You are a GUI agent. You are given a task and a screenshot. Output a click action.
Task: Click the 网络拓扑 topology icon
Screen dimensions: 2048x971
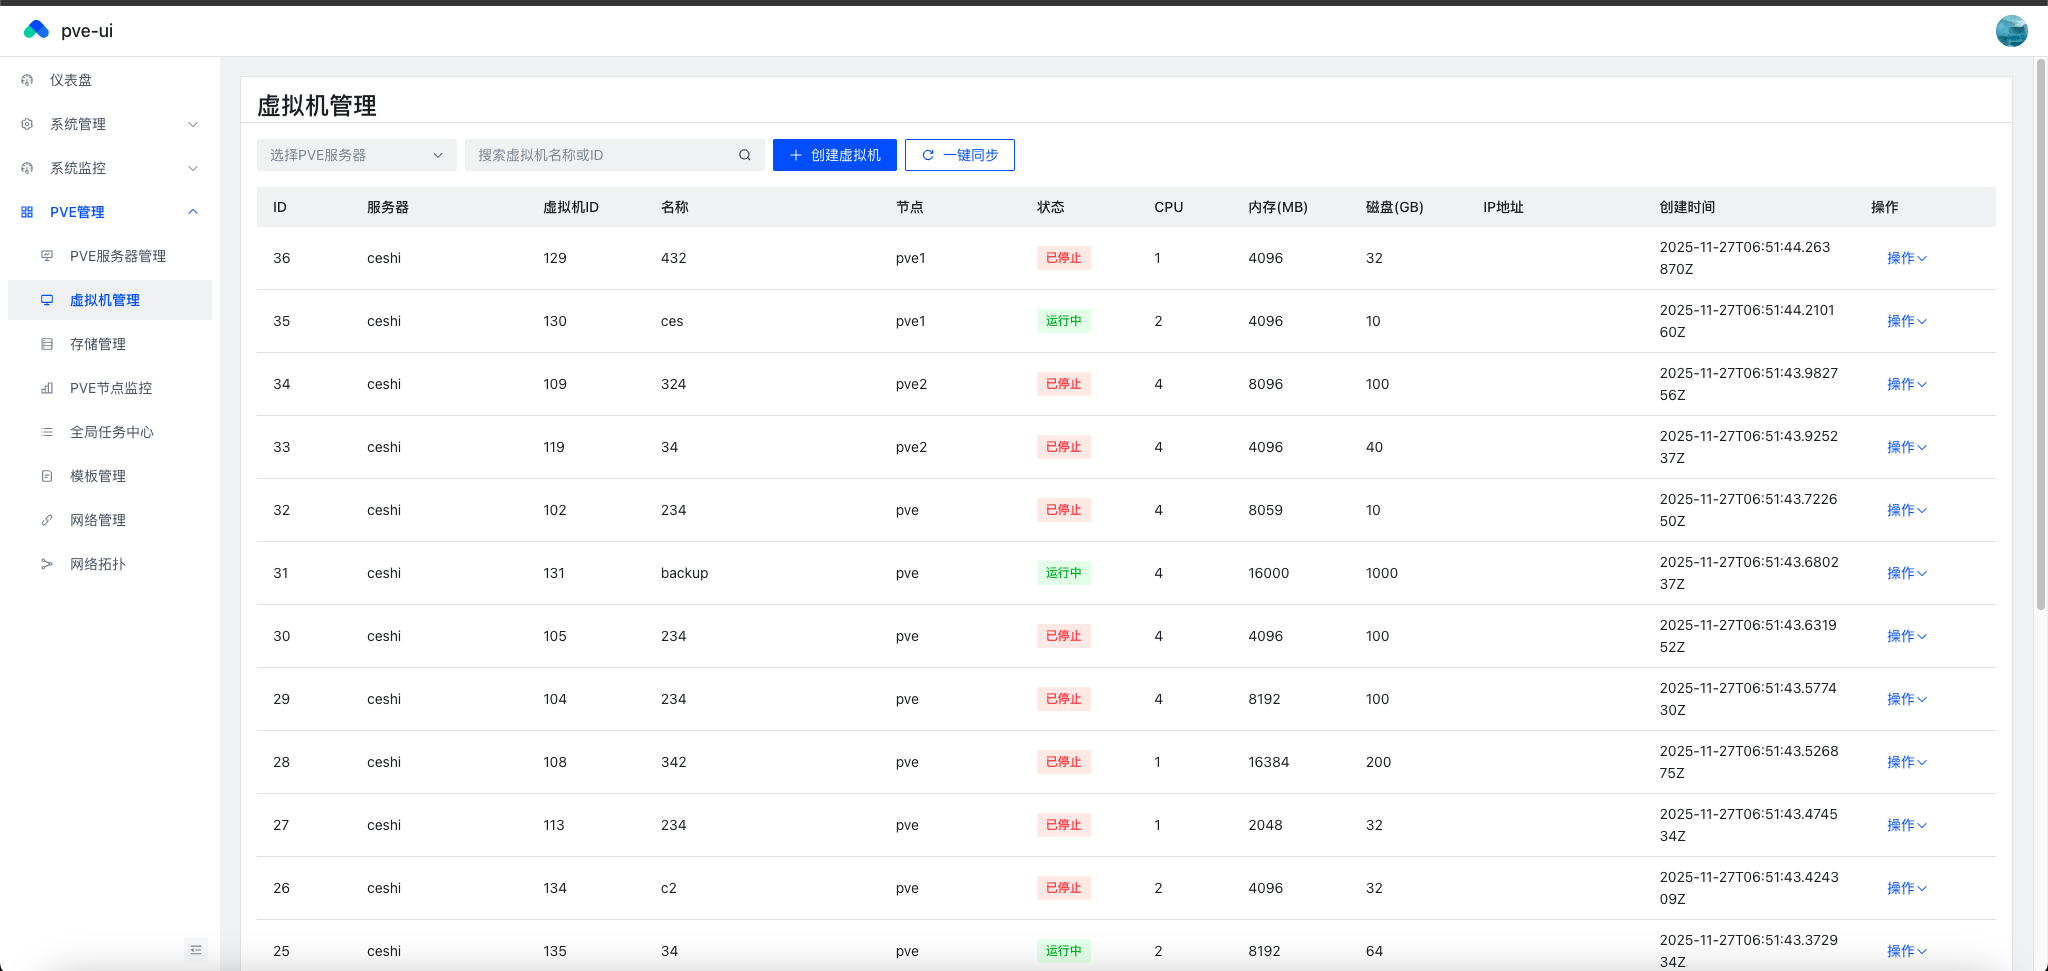pos(47,563)
